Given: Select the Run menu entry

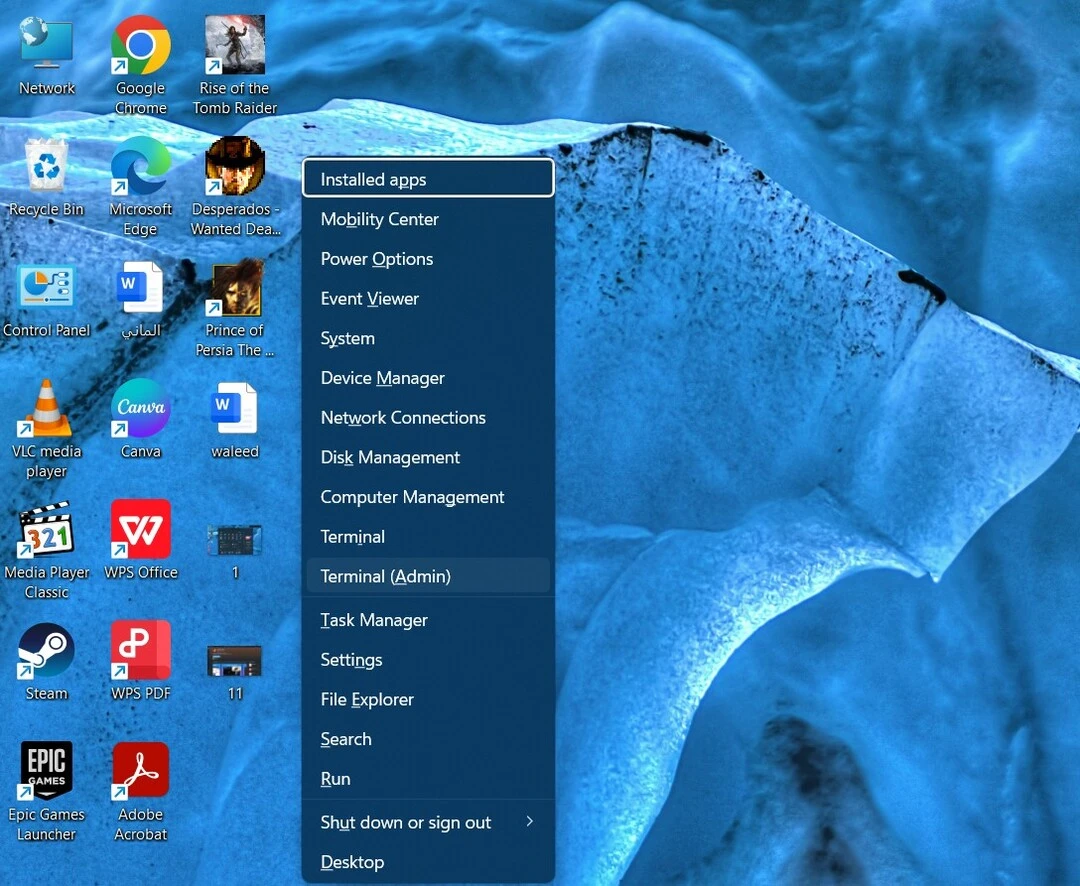Looking at the screenshot, I should (x=428, y=779).
